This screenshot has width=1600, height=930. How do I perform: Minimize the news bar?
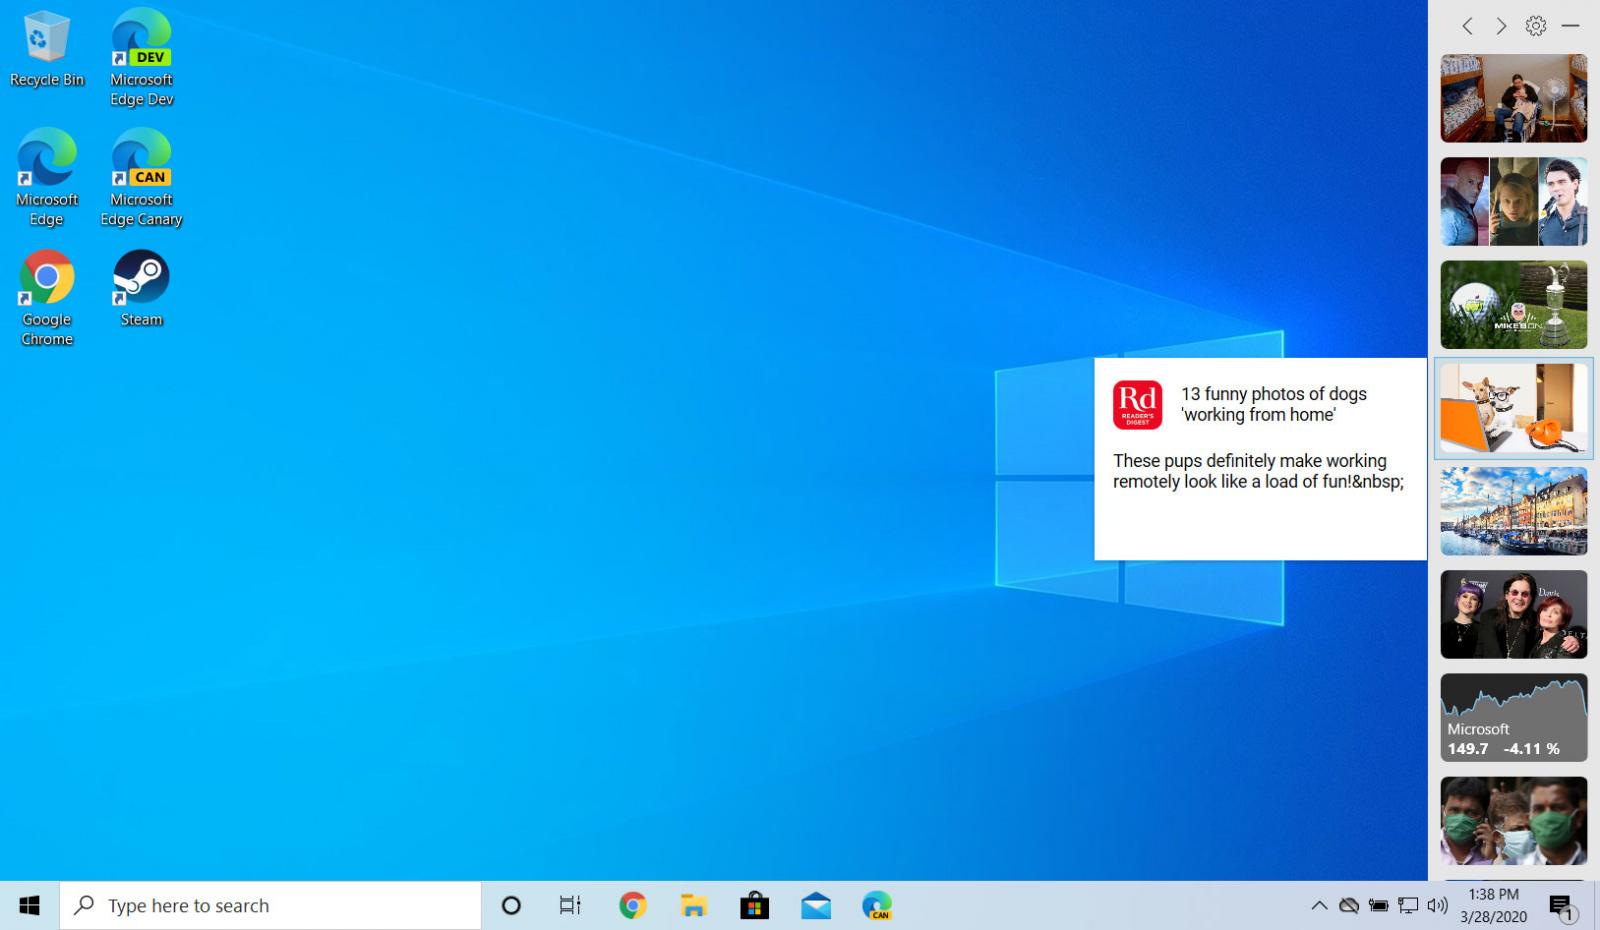coord(1570,26)
